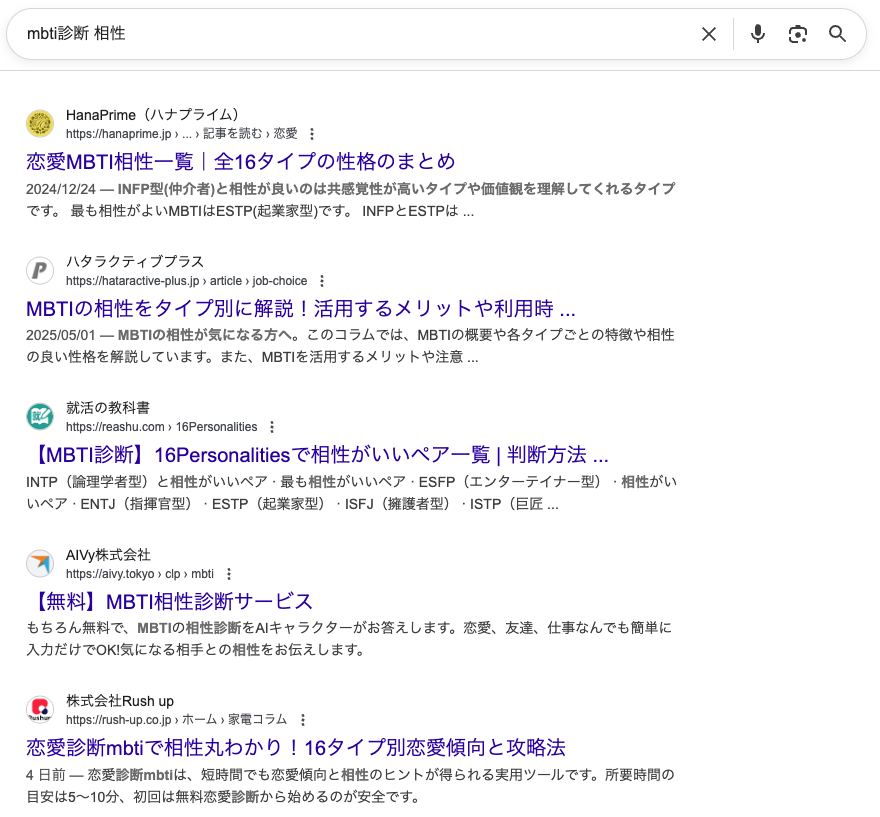
Task: Click the 就活の教科書 green favicon
Action: pyautogui.click(x=40, y=416)
